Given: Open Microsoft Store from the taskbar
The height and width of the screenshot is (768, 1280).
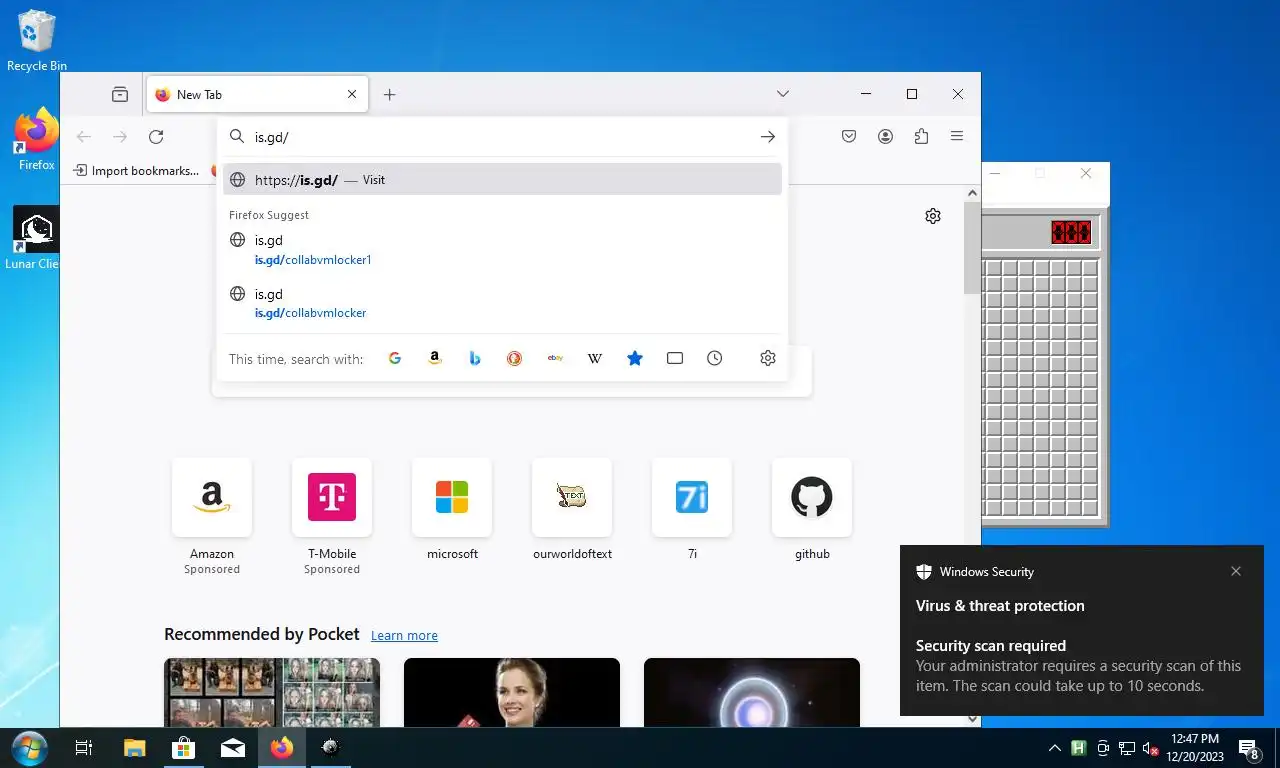Looking at the screenshot, I should pyautogui.click(x=183, y=748).
